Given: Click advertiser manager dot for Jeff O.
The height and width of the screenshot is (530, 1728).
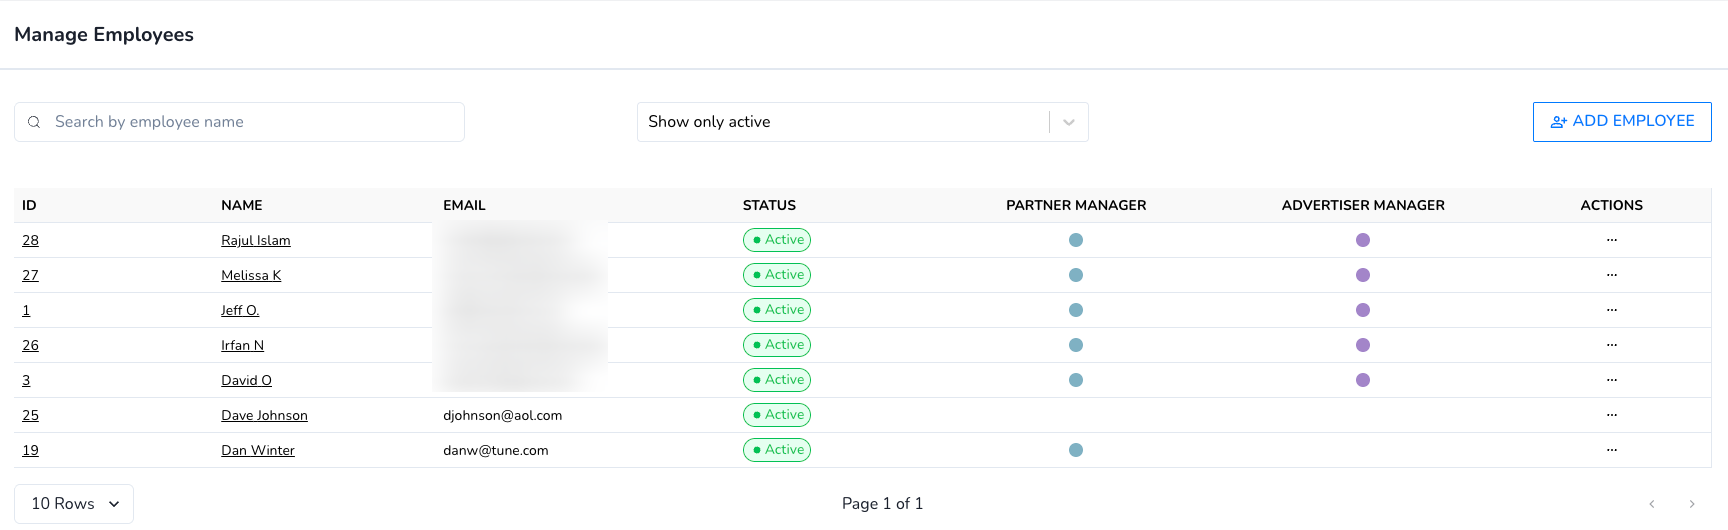Looking at the screenshot, I should (x=1363, y=310).
